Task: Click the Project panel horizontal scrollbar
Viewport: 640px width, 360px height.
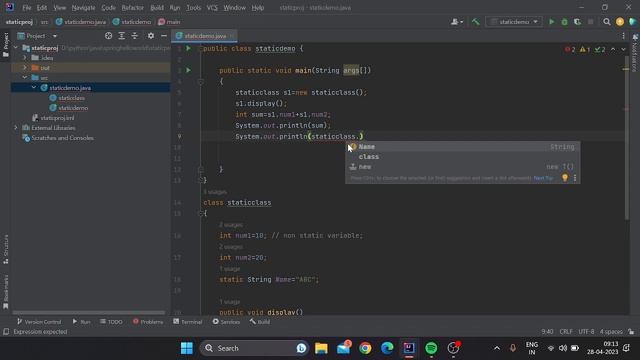Action: [x=89, y=313]
